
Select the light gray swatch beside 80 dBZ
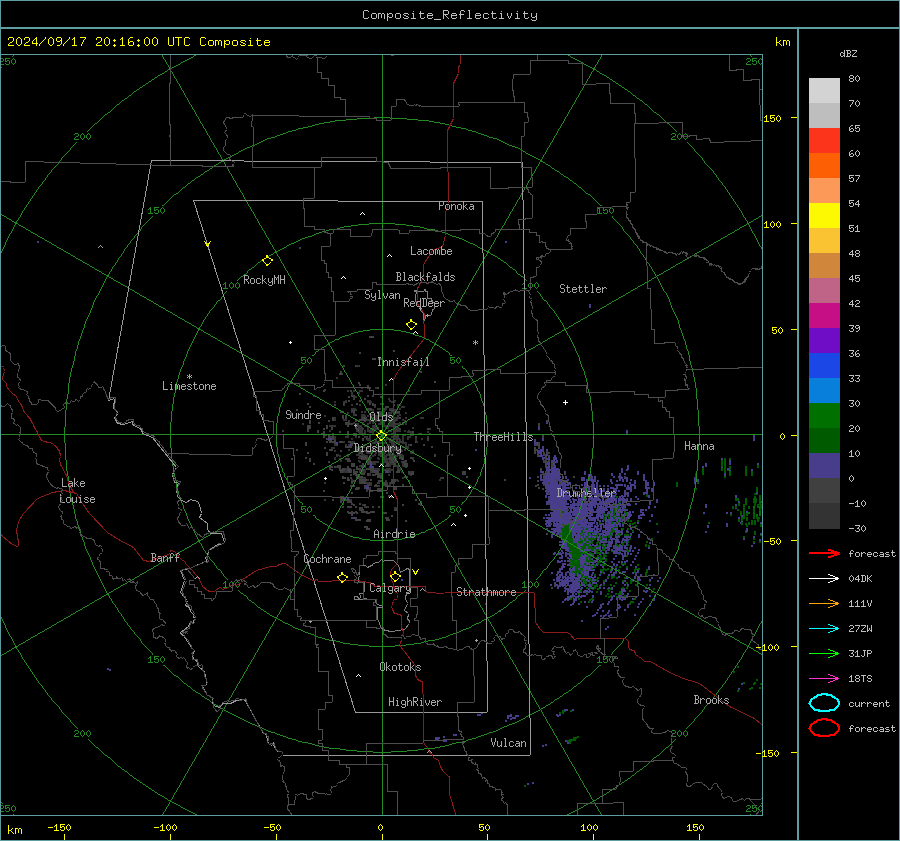tap(824, 91)
